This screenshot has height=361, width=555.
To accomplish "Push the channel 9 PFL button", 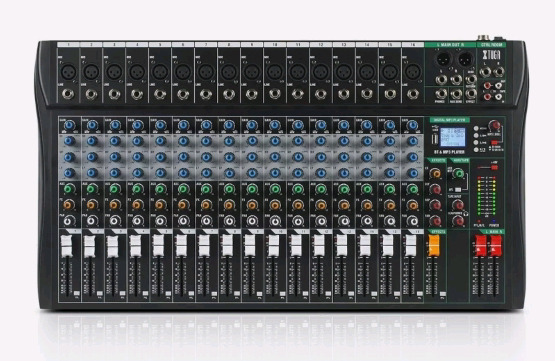I will pos(260,293).
